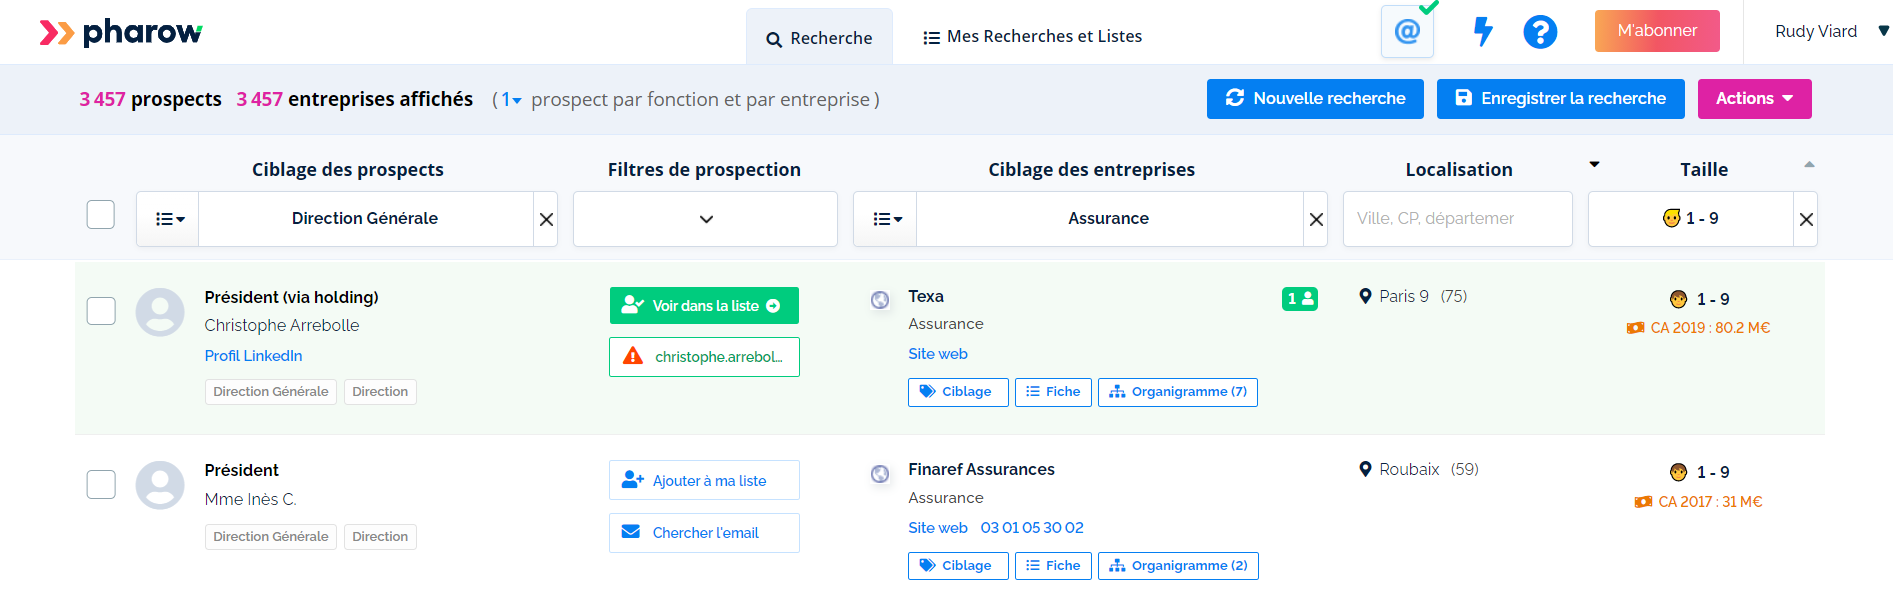
Task: Click the Ciblage button for Finaref Assurances
Action: coord(958,566)
